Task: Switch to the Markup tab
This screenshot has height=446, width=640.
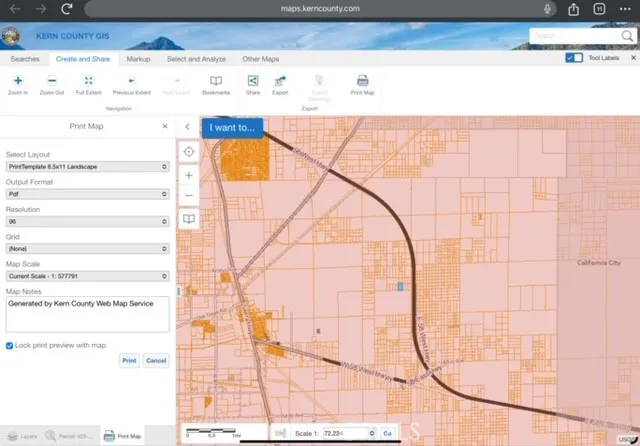Action: pyautogui.click(x=138, y=59)
